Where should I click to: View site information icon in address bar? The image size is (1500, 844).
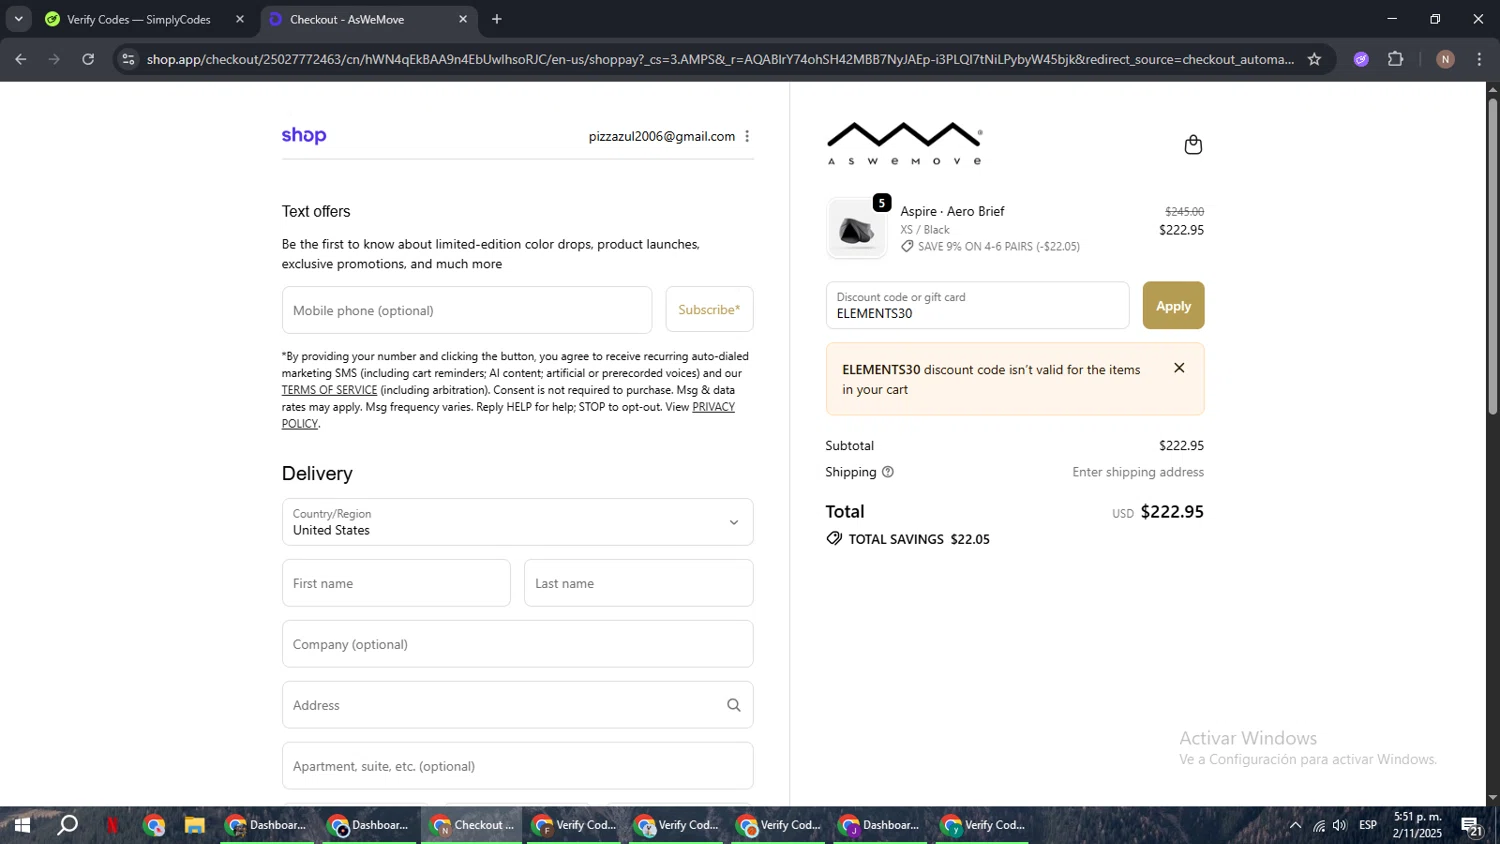[x=127, y=59]
